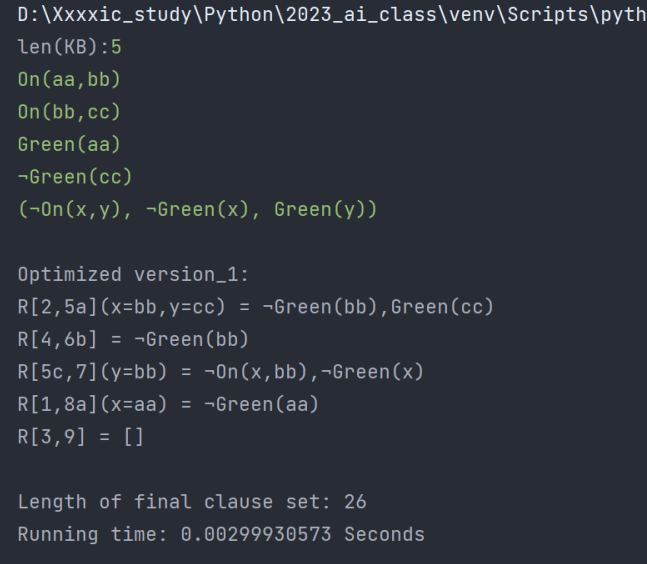647x564 pixels.
Task: Click the ¬Green(cc) clause line
Action: [x=75, y=177]
